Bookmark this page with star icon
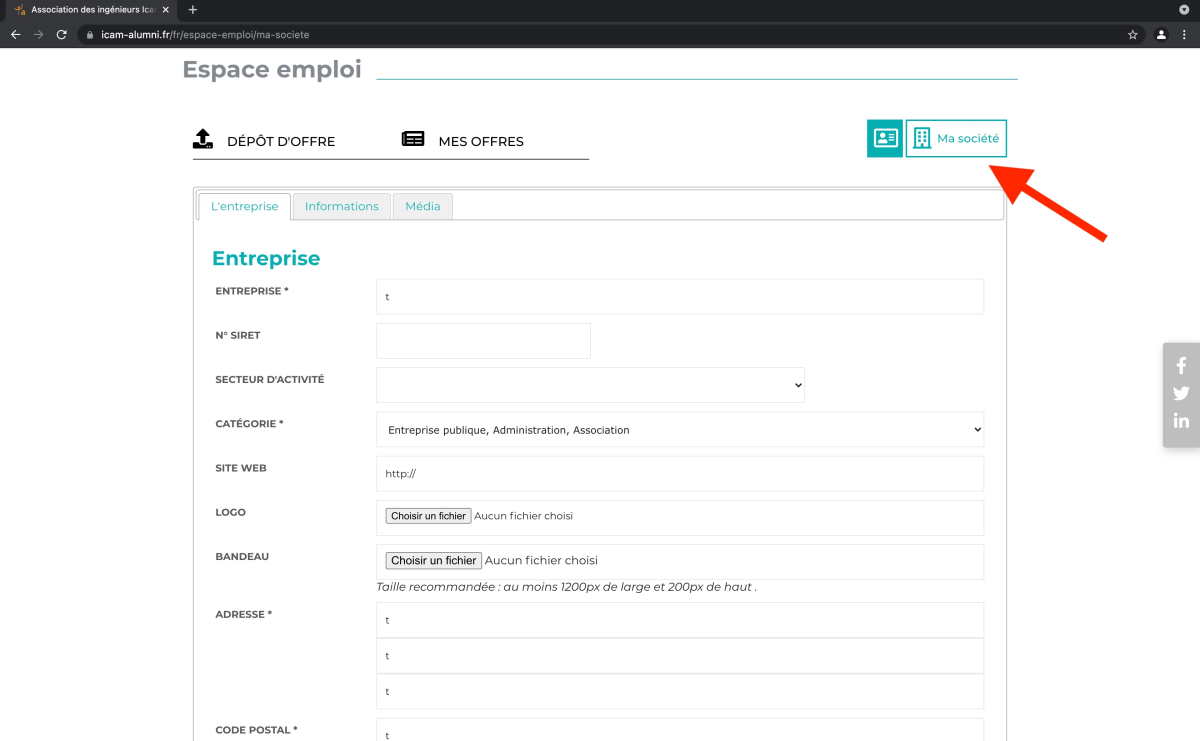 point(1133,34)
